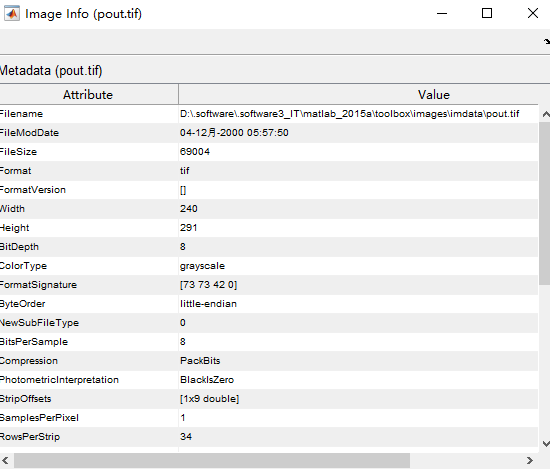This screenshot has width=550, height=469.
Task: Maximize the Image Info window
Action: pyautogui.click(x=487, y=13)
